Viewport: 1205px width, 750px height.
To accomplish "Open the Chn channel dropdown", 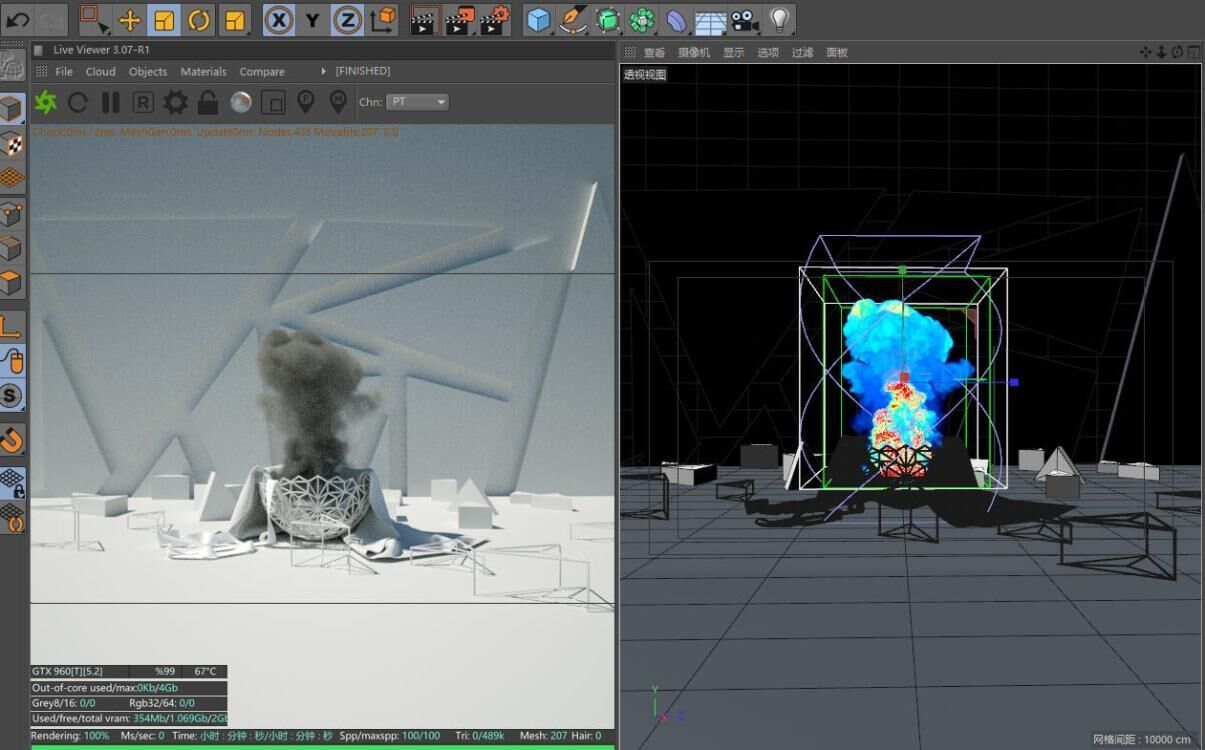I will click(418, 102).
